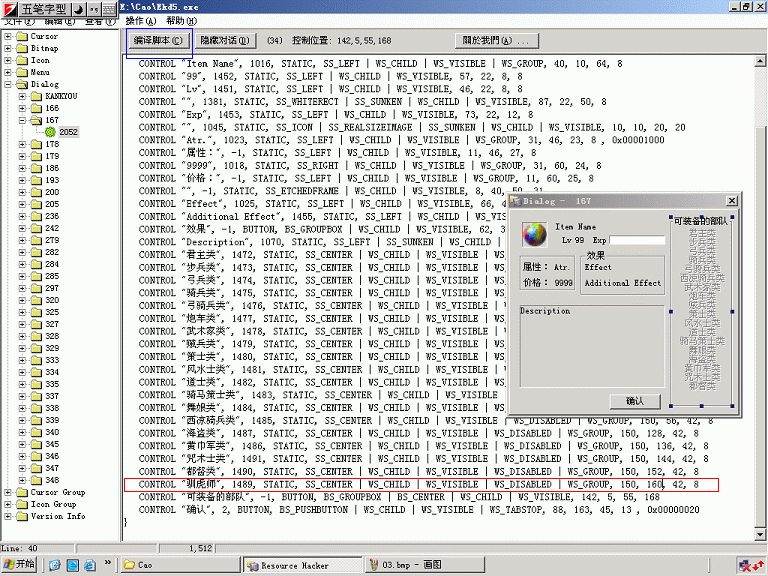Click the keyboard icon in the IME bar

pos(105,8)
